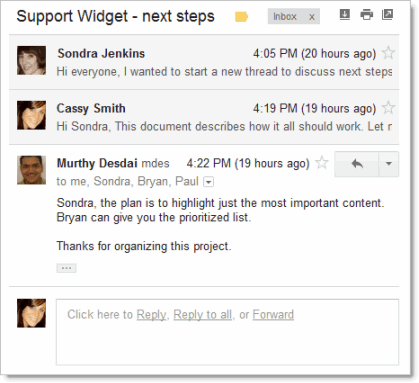This screenshot has height=383, width=419.
Task: Click Sondra Jenkins' profile photo
Action: (x=32, y=60)
